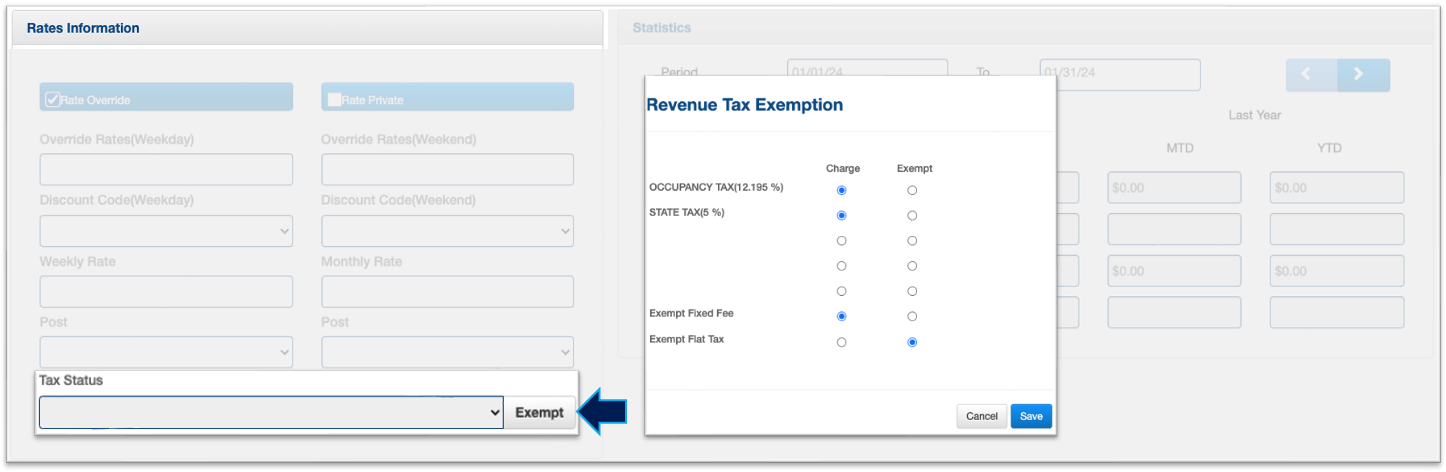Click the Override Rates(Weekday) input field

[166, 169]
